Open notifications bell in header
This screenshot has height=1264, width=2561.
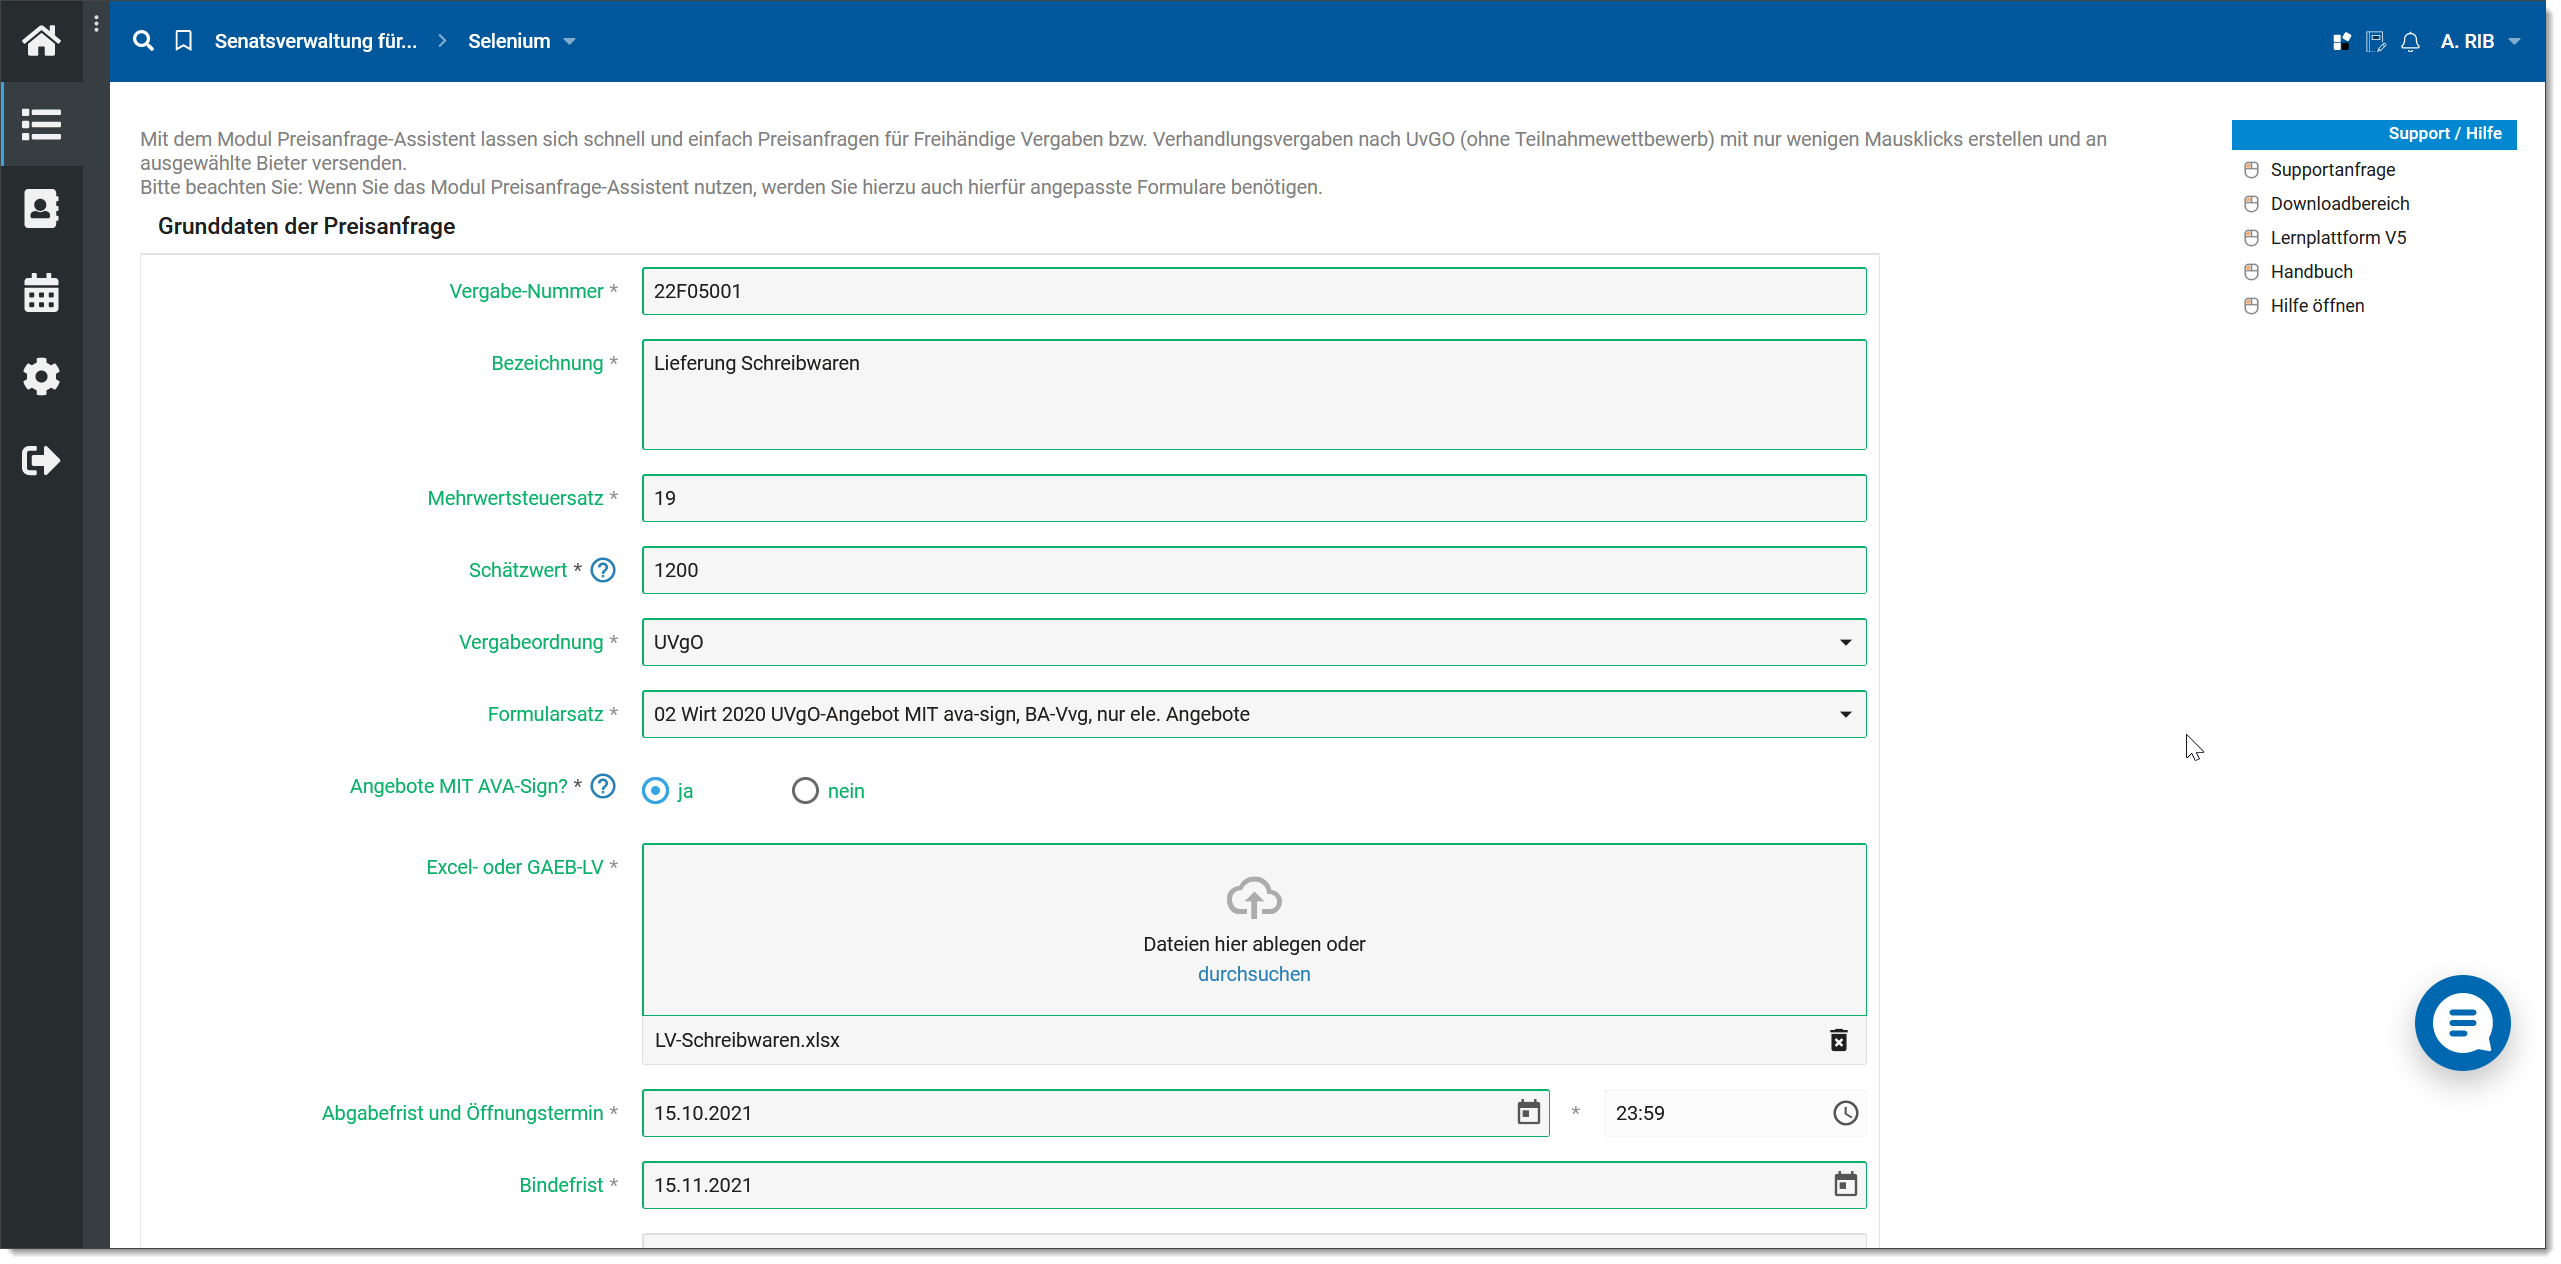coord(2411,42)
